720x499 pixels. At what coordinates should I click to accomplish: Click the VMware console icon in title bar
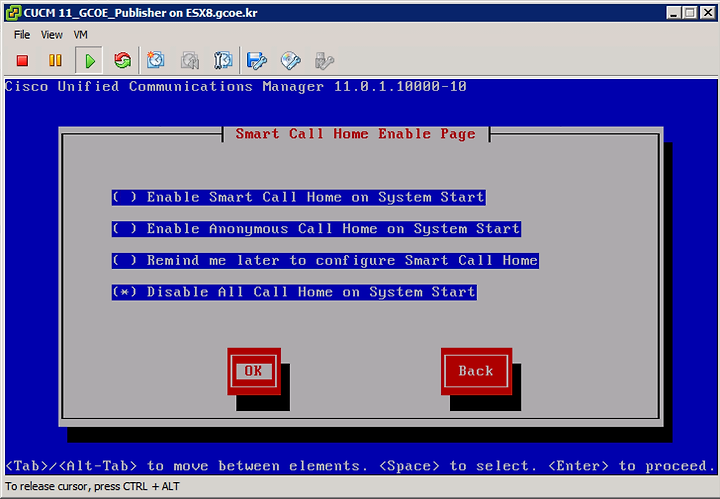pyautogui.click(x=13, y=12)
